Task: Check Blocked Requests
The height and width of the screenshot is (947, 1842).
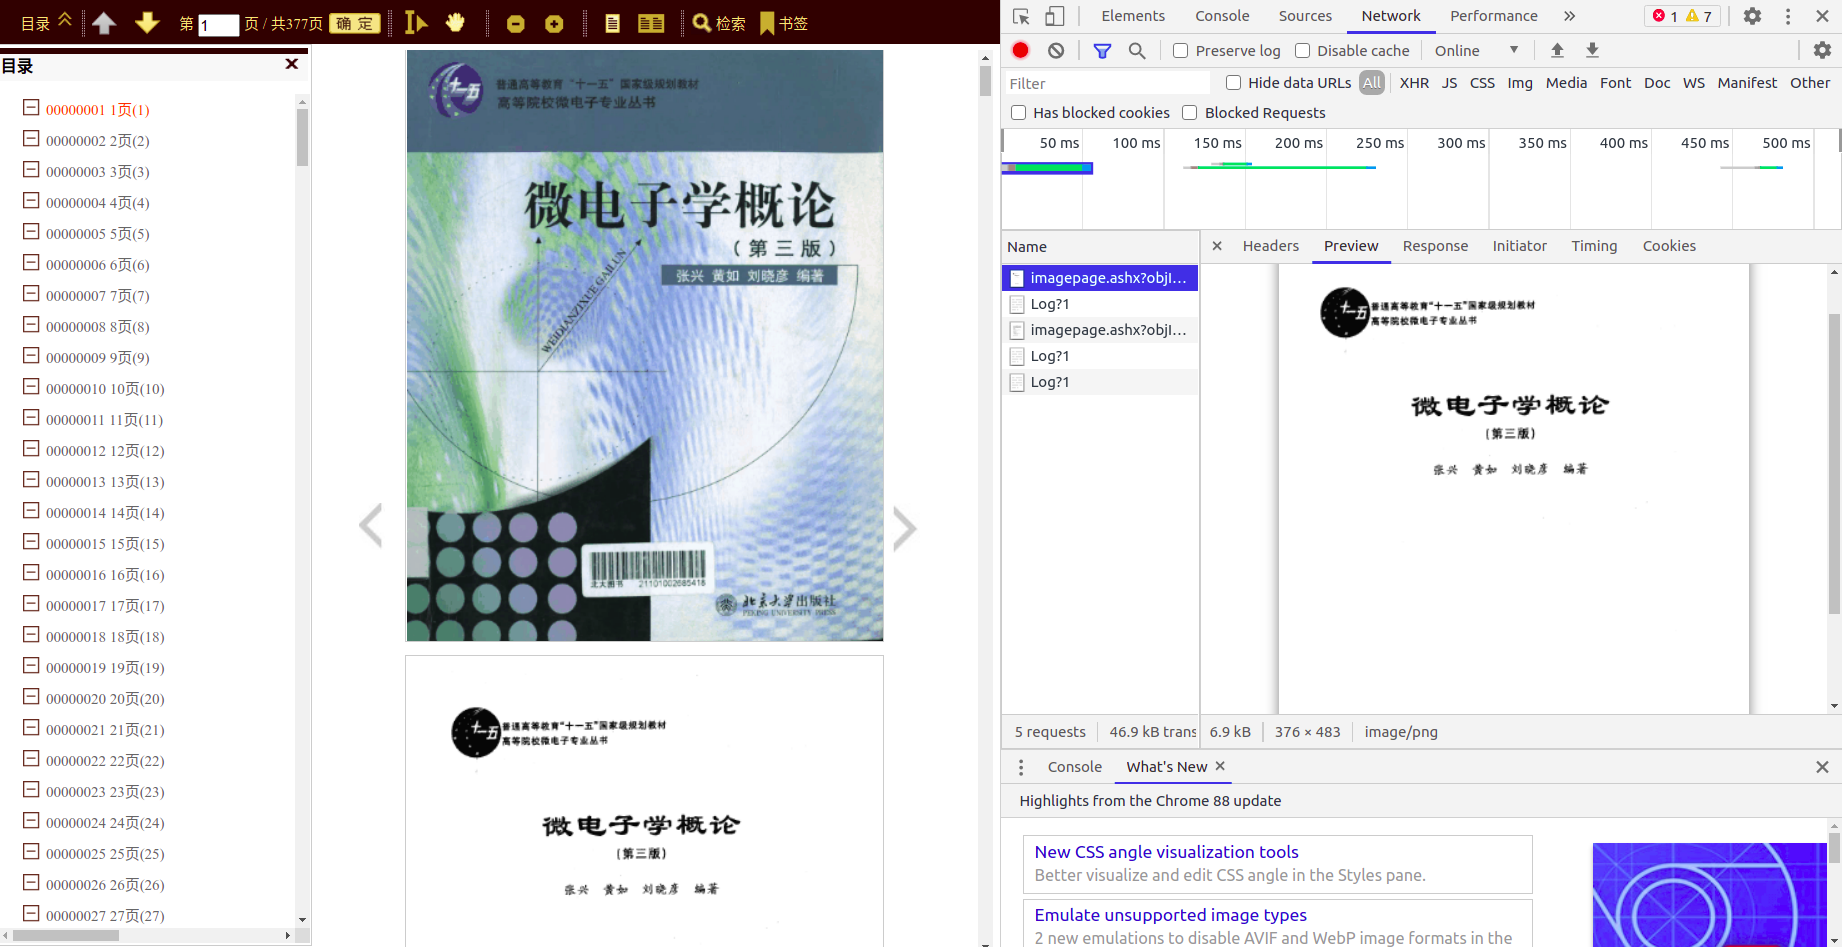Action: (1190, 113)
